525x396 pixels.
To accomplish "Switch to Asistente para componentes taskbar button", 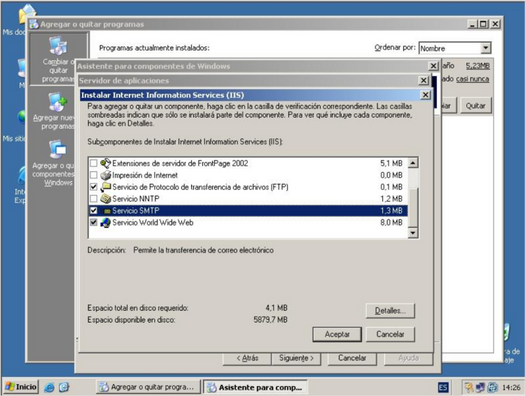I will [255, 388].
